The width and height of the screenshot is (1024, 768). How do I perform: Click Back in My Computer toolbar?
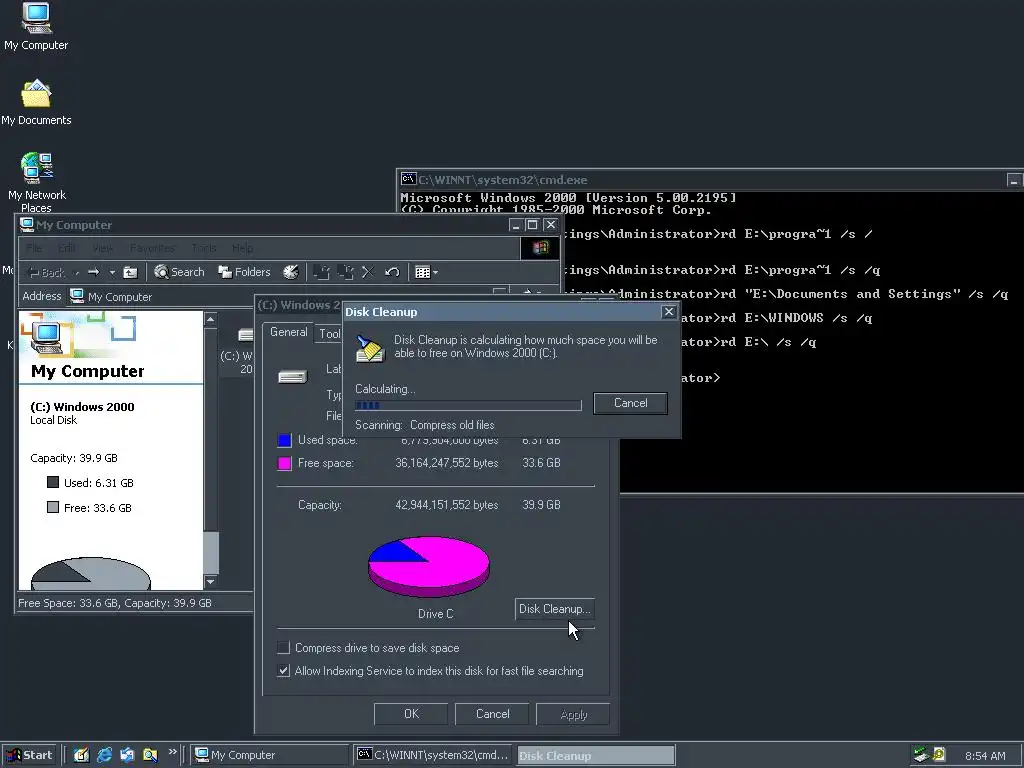47,272
